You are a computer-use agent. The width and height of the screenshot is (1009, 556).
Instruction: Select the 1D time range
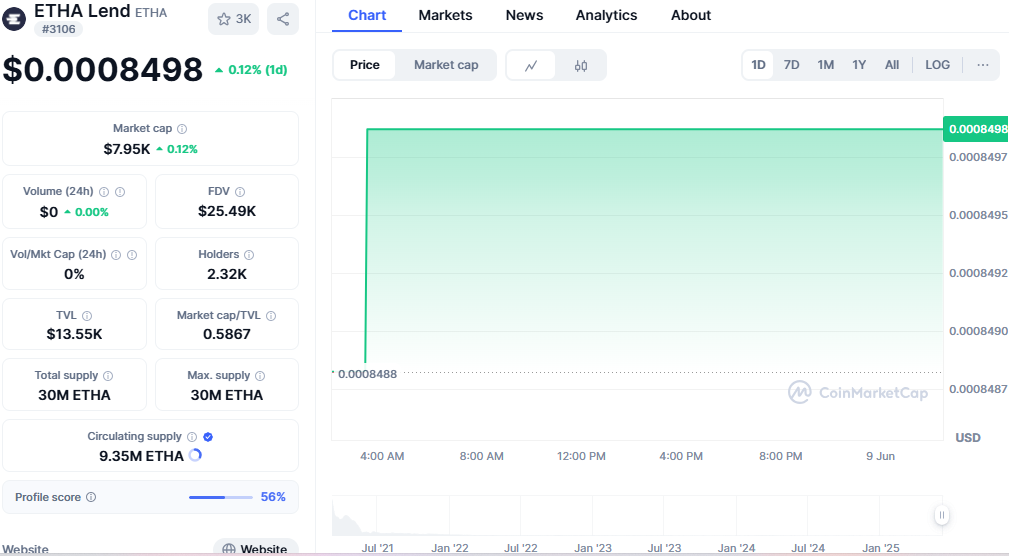point(759,65)
